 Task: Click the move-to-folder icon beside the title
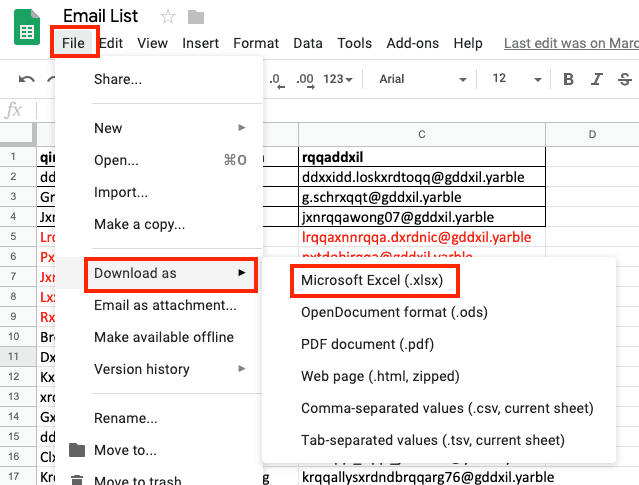(196, 17)
